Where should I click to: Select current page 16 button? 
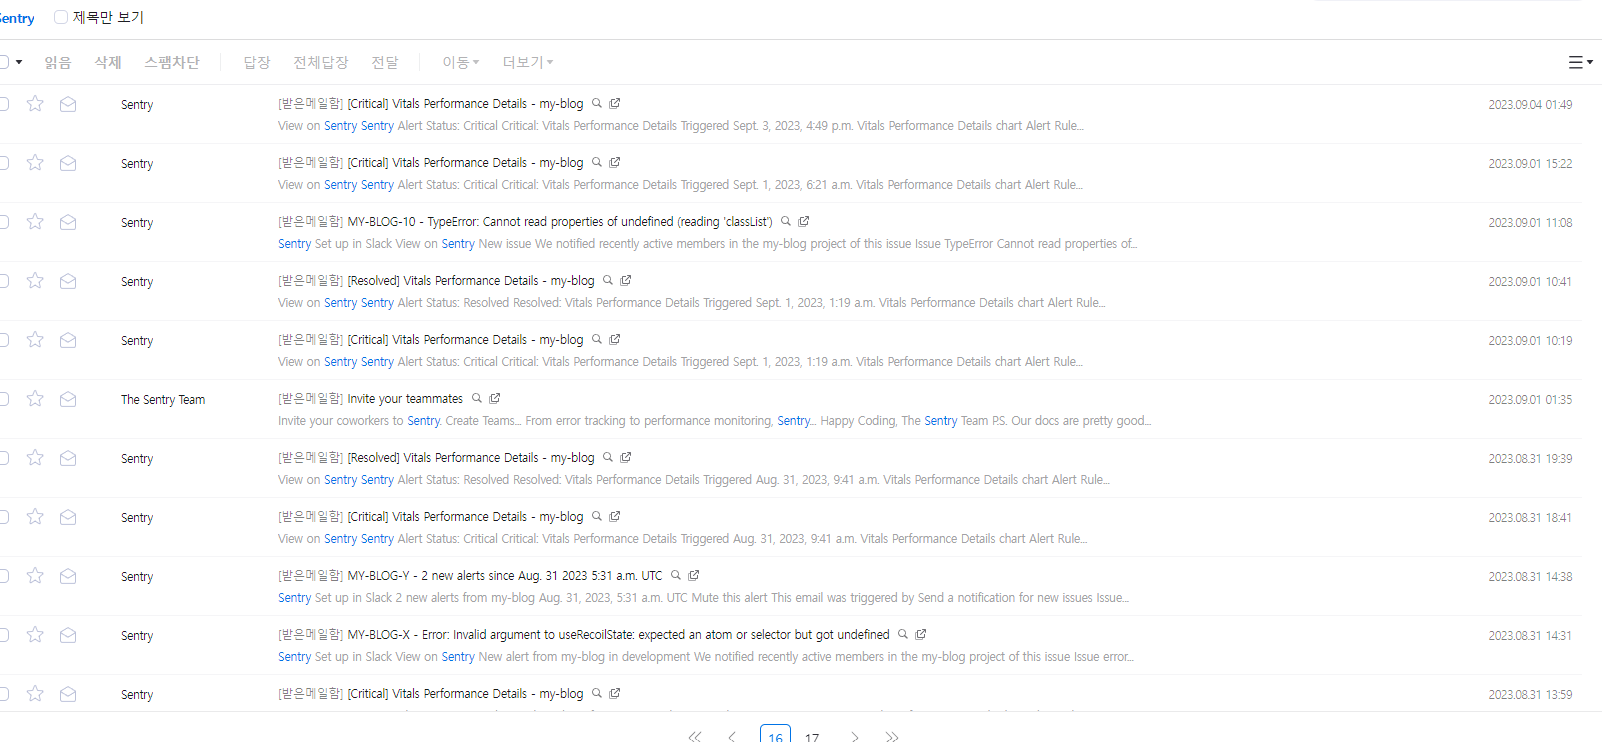(x=775, y=734)
